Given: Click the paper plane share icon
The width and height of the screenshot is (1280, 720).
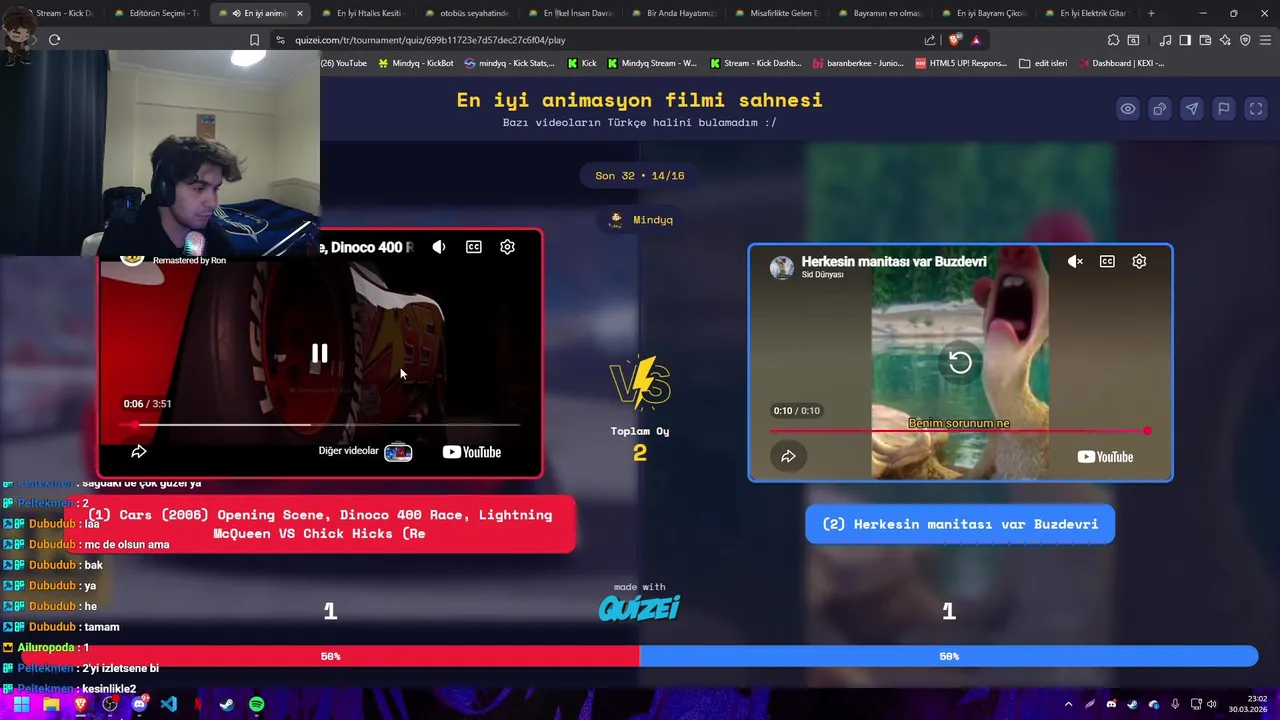Looking at the screenshot, I should tap(1192, 109).
